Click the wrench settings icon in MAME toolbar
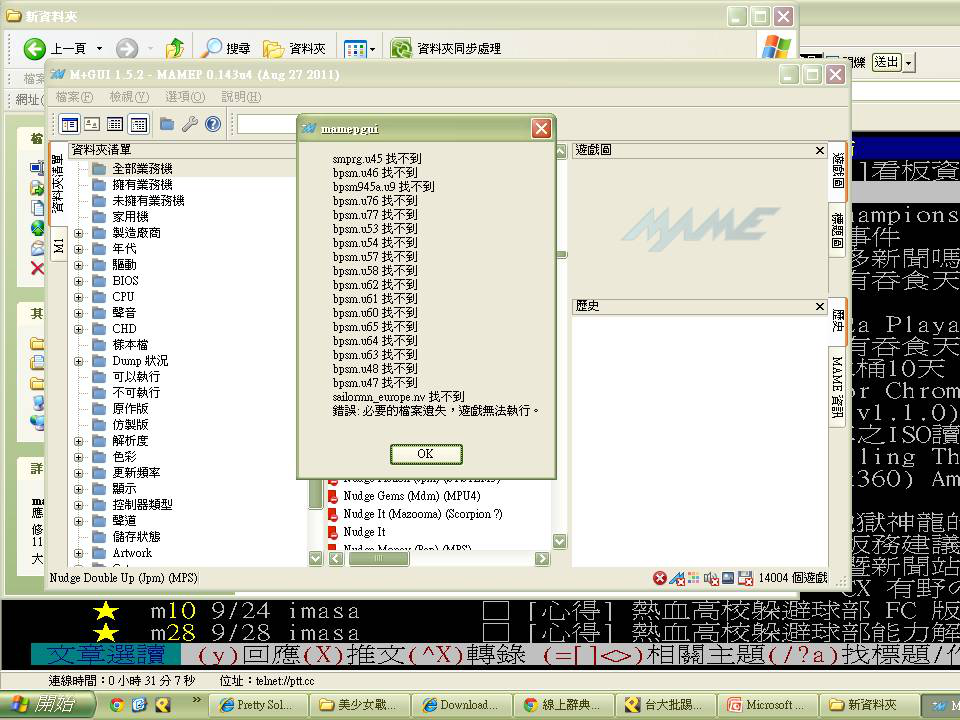 [x=189, y=124]
